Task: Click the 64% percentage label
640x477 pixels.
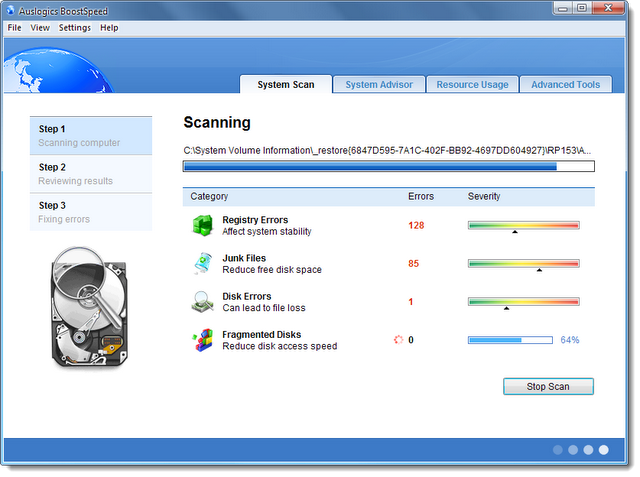Action: pos(570,340)
